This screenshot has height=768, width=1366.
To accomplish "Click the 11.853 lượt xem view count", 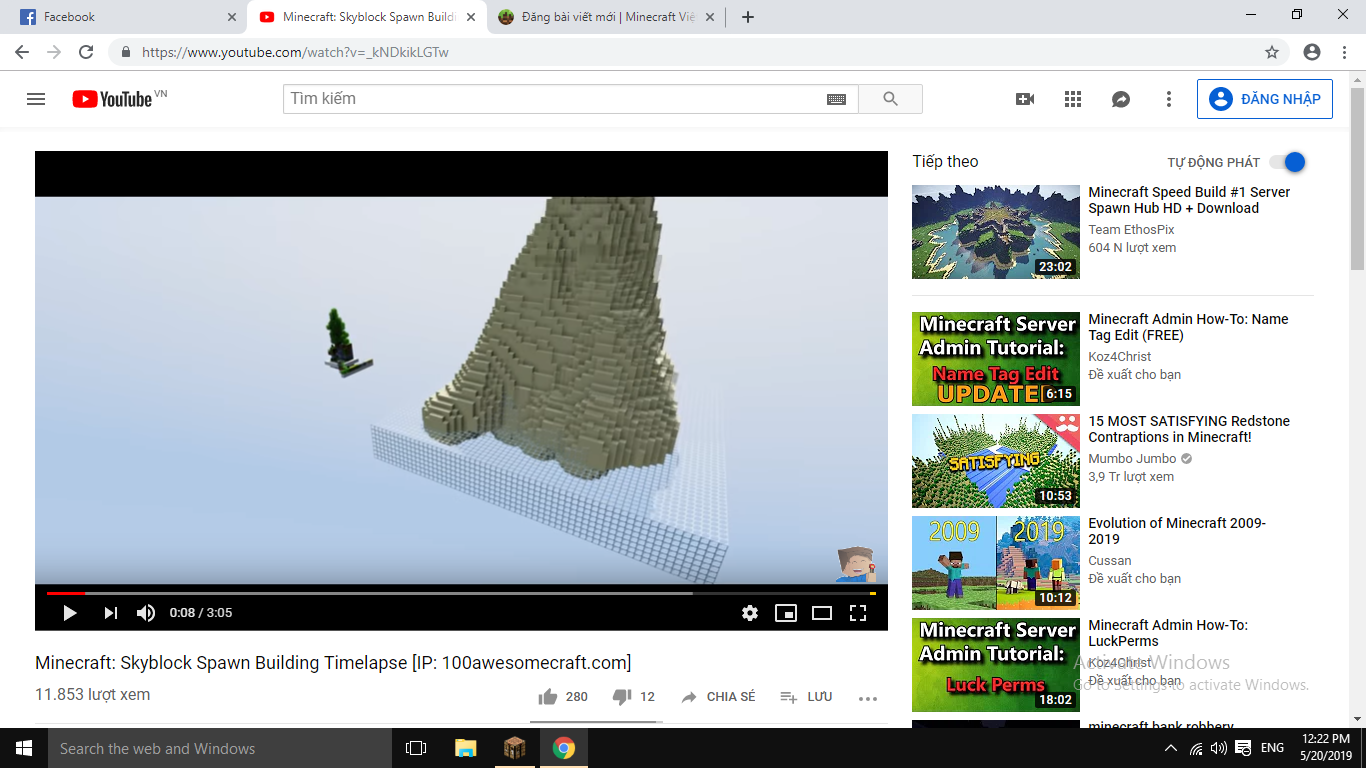I will [93, 695].
